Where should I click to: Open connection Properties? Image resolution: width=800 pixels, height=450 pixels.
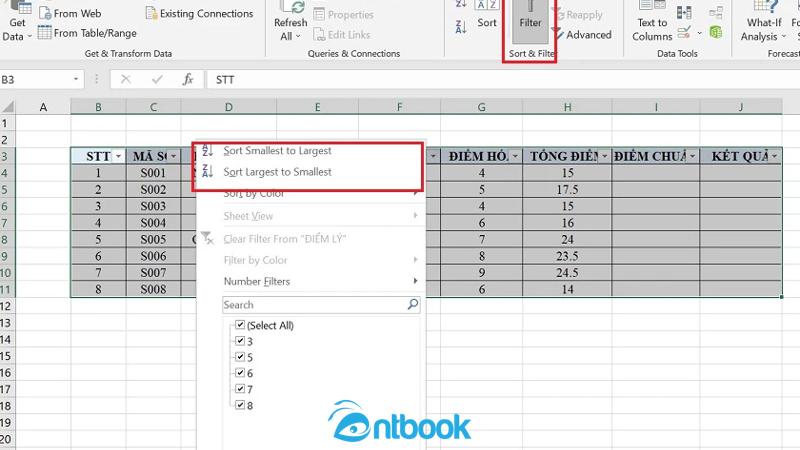pyautogui.click(x=343, y=15)
